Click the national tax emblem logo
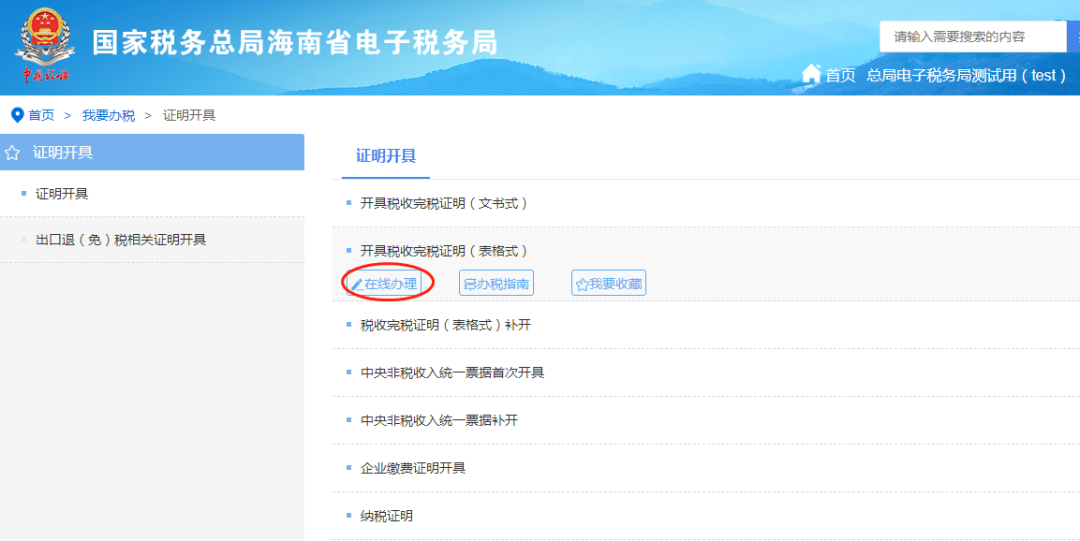1080x541 pixels. 46,45
